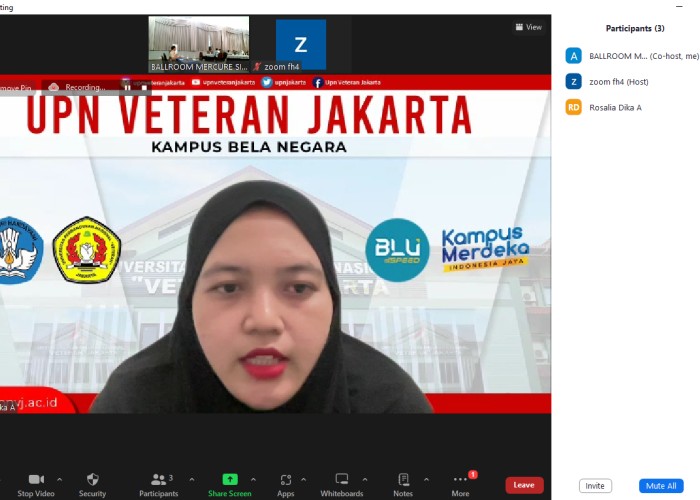The width and height of the screenshot is (700, 500).
Task: Click the Stop Video camera icon
Action: [36, 479]
